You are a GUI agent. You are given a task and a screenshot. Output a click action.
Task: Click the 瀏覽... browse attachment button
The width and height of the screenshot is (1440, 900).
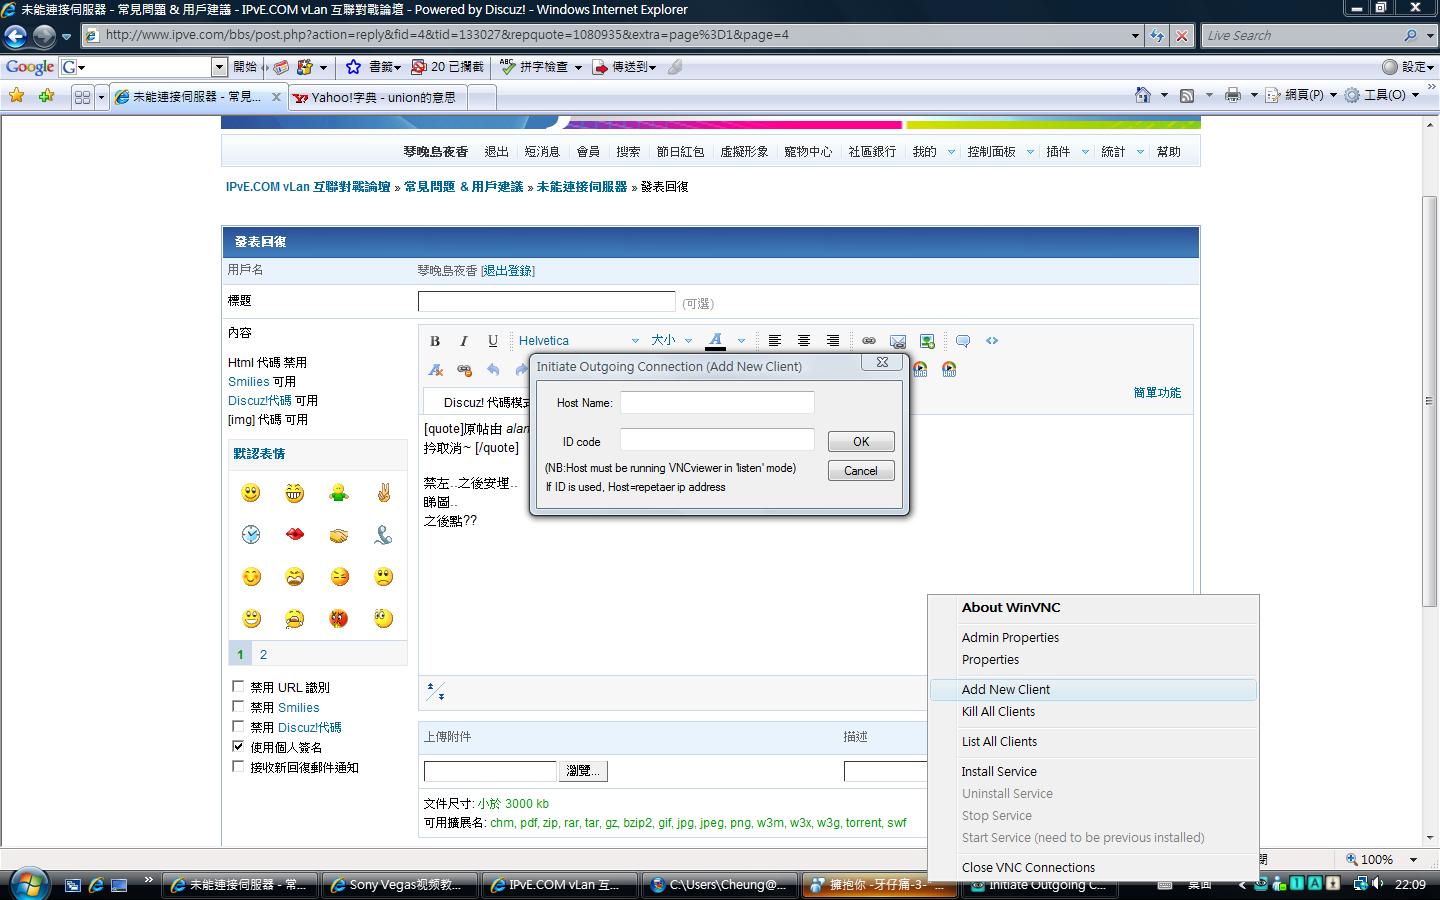(583, 771)
